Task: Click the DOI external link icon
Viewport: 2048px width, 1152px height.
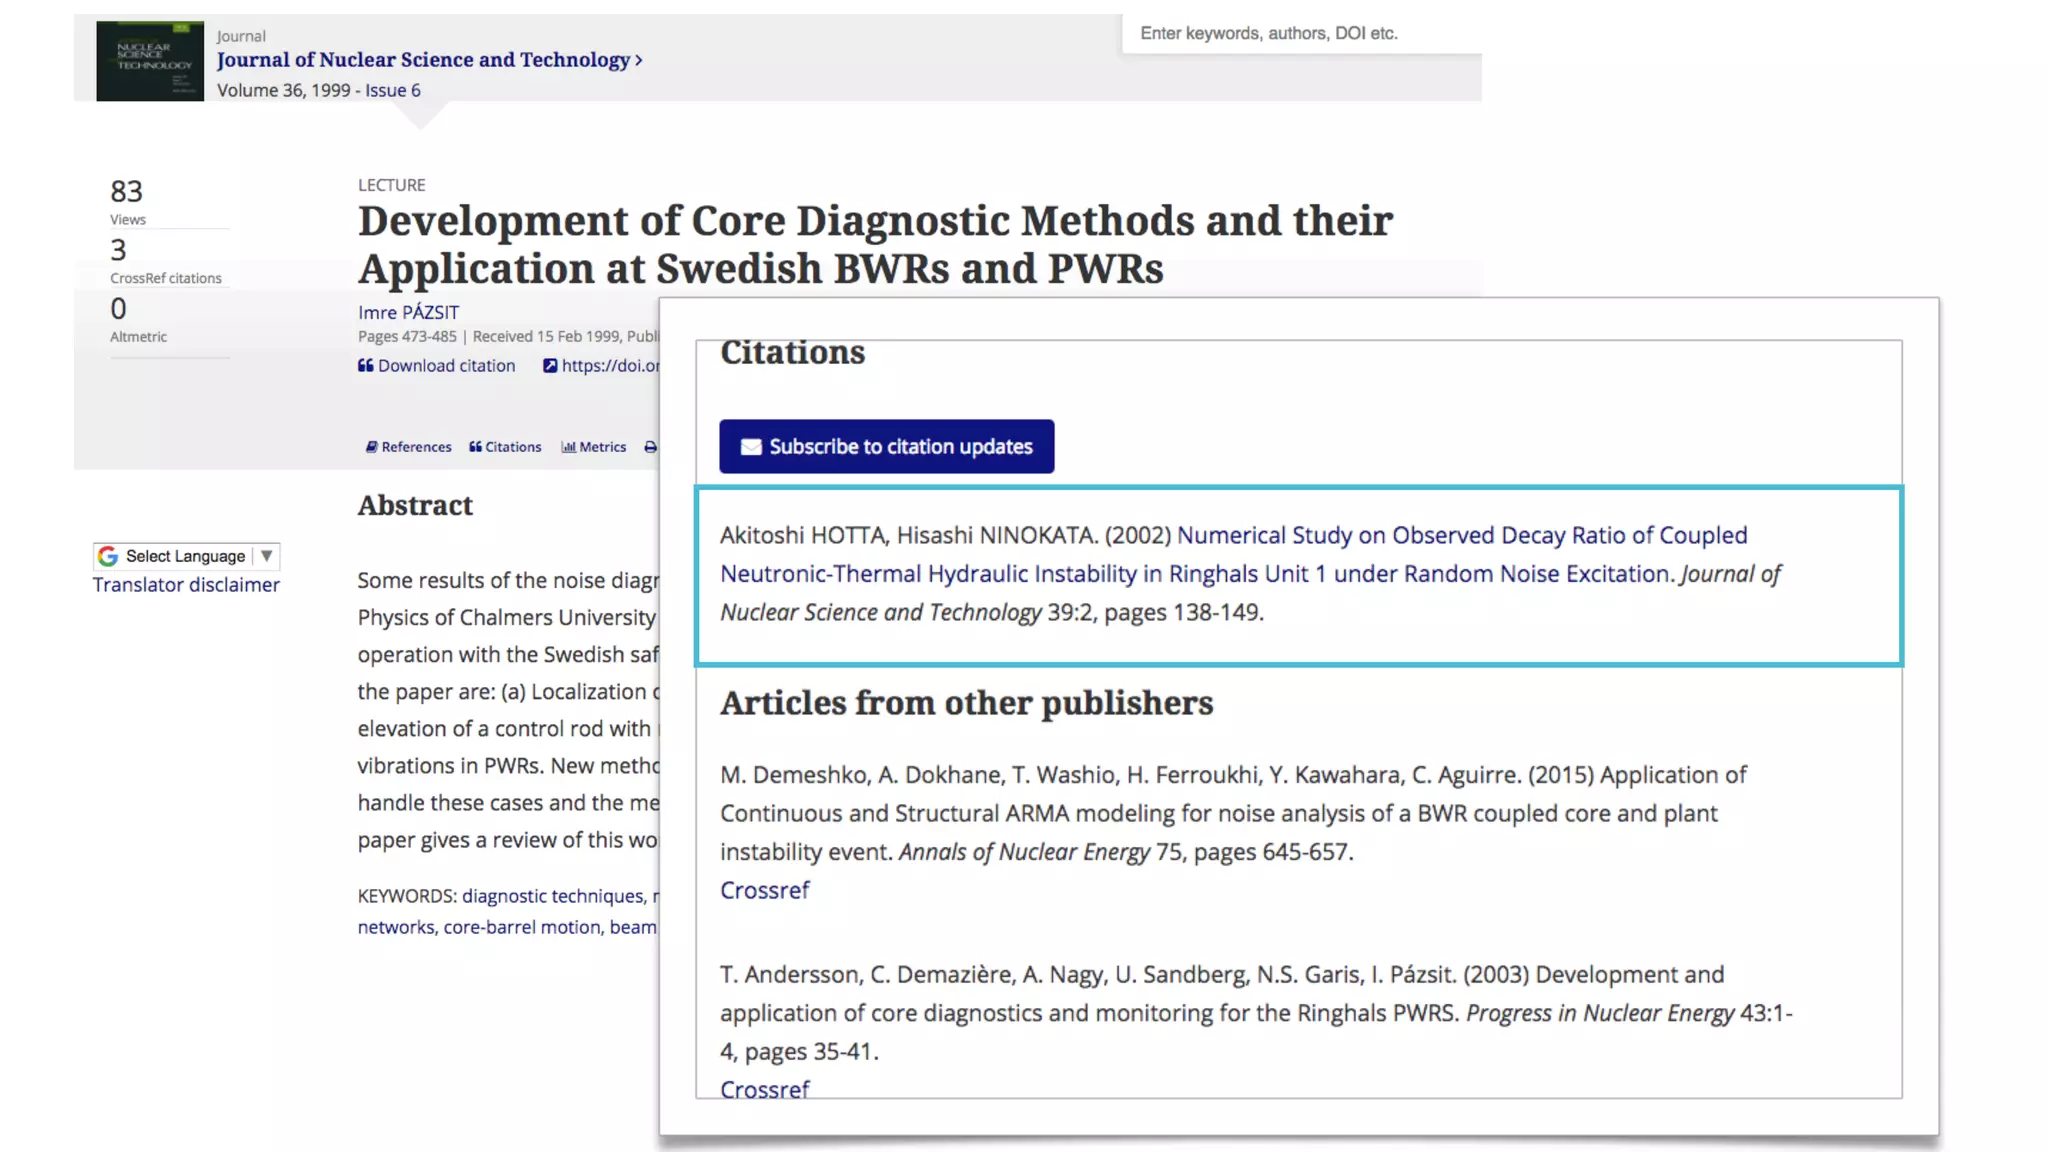Action: coord(550,366)
